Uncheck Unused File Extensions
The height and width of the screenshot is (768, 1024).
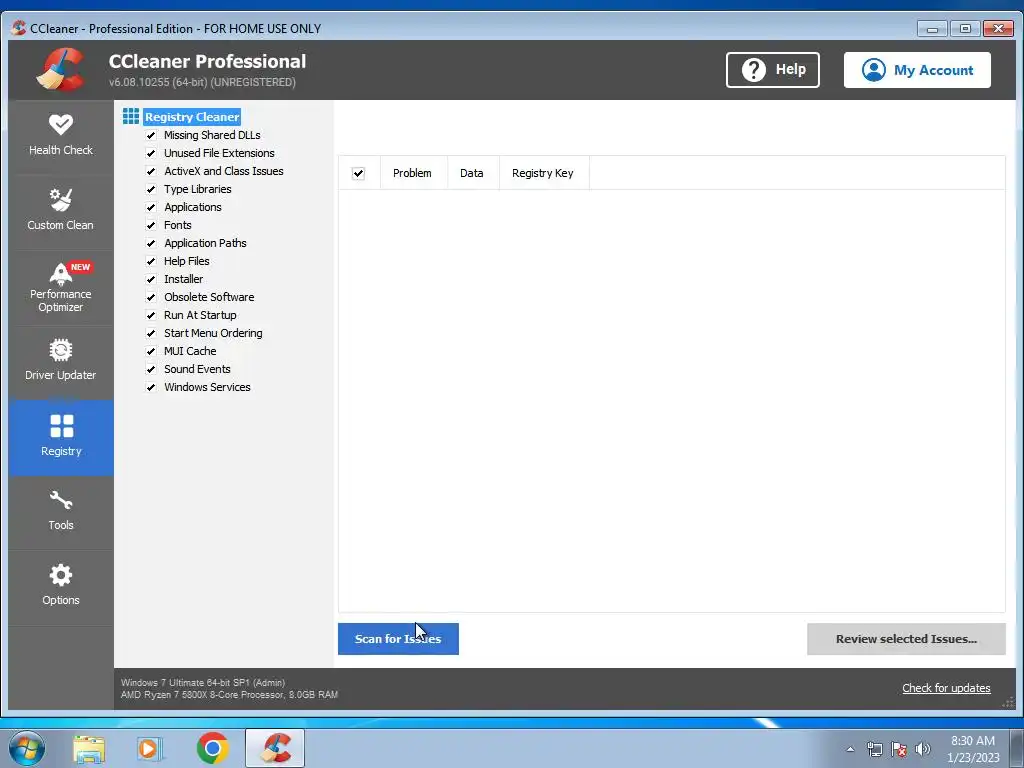point(151,153)
